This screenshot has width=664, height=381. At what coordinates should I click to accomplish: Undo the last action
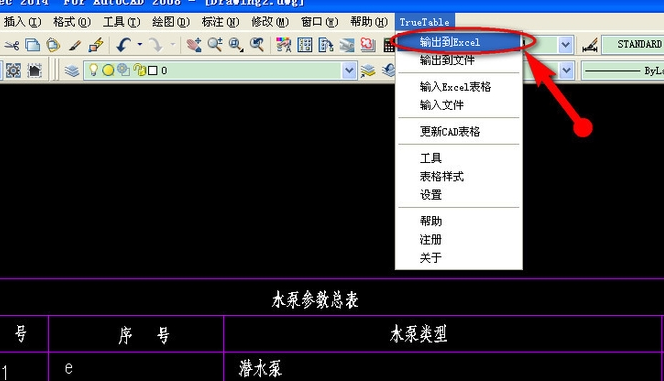[x=123, y=44]
